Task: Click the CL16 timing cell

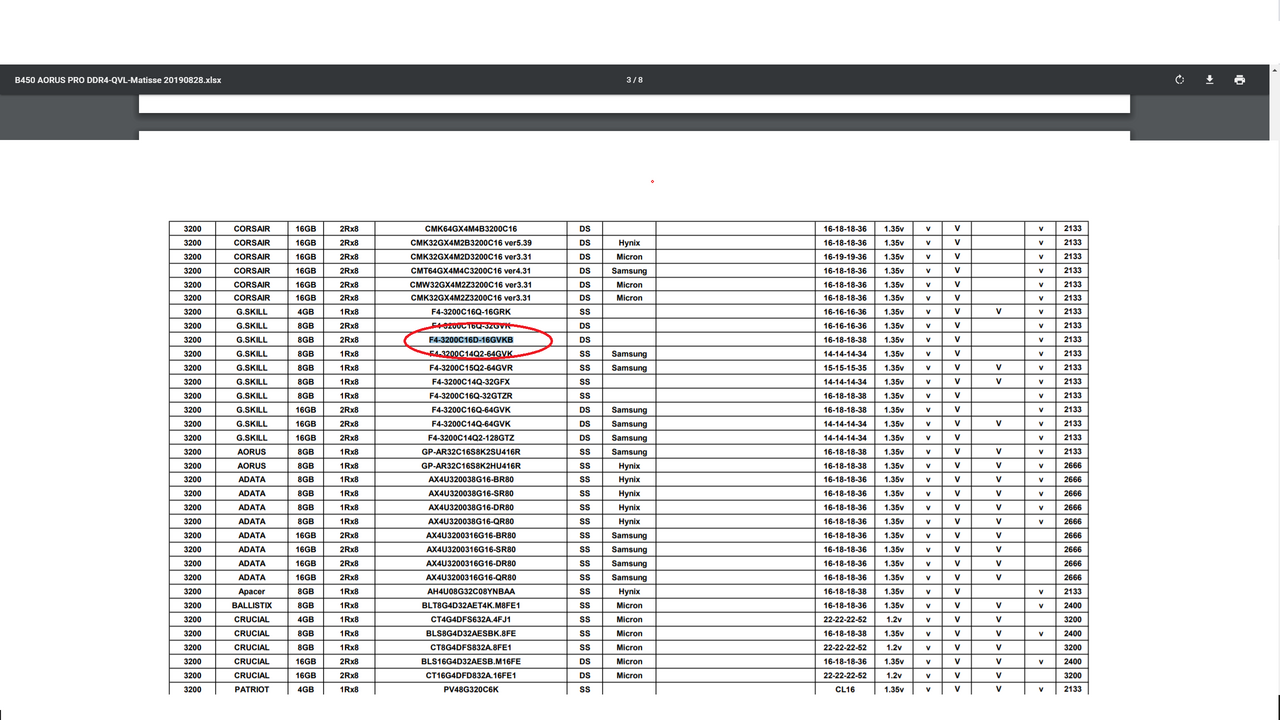Action: pyautogui.click(x=845, y=690)
